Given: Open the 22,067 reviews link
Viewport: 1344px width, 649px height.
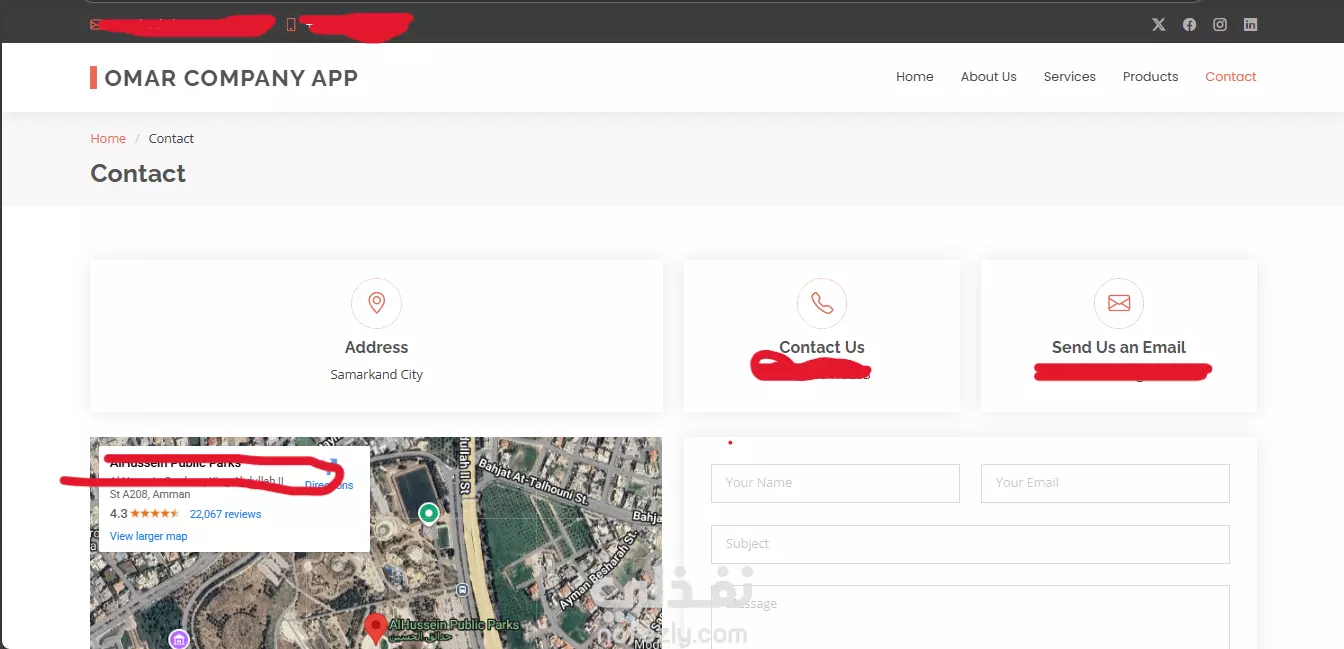Looking at the screenshot, I should point(225,514).
